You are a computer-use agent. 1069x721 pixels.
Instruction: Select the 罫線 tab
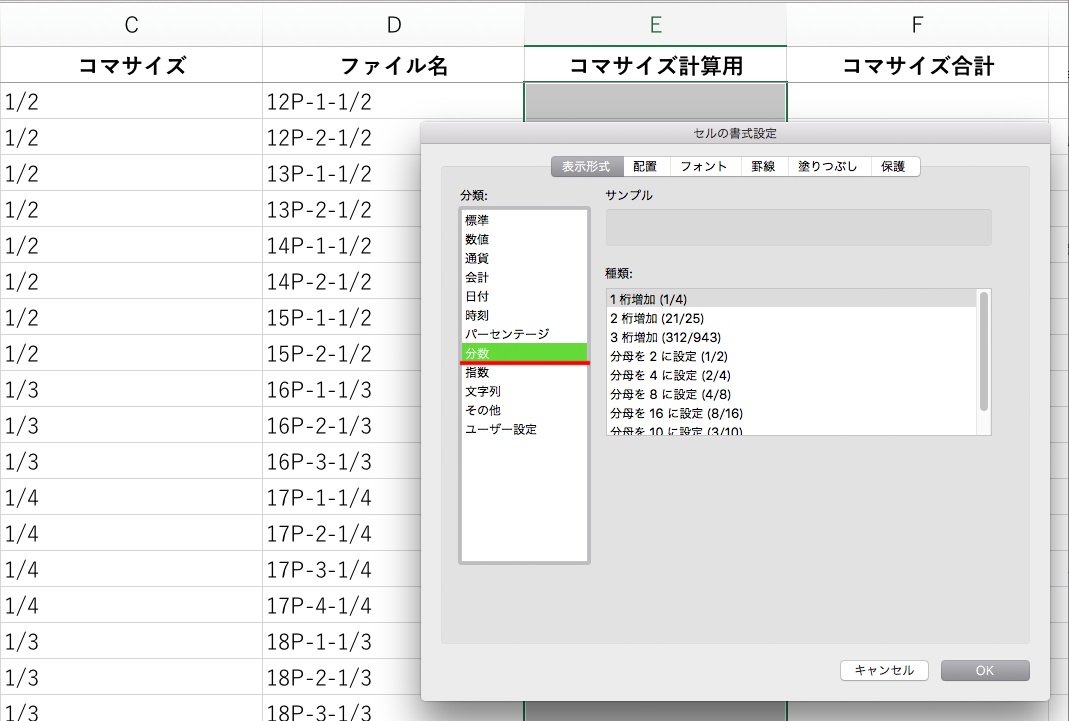763,167
